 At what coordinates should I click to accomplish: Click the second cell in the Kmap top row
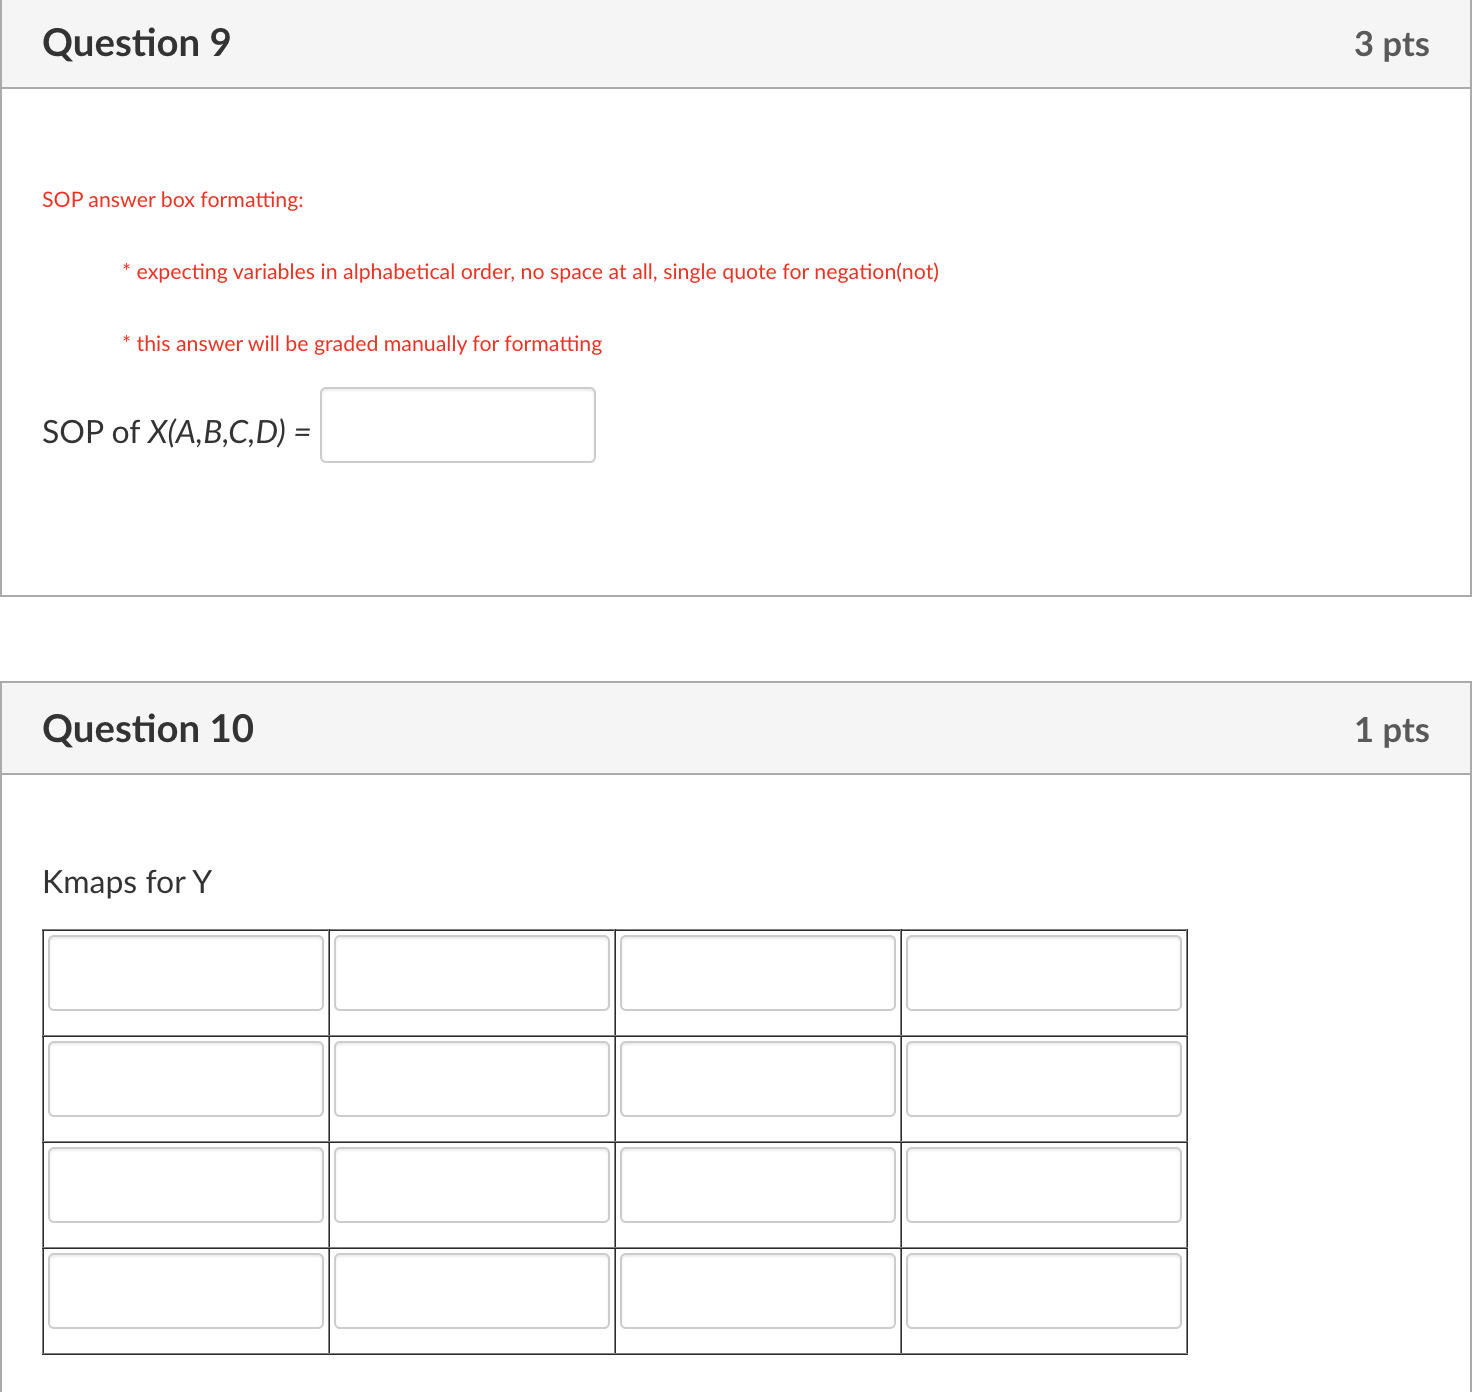pyautogui.click(x=472, y=973)
